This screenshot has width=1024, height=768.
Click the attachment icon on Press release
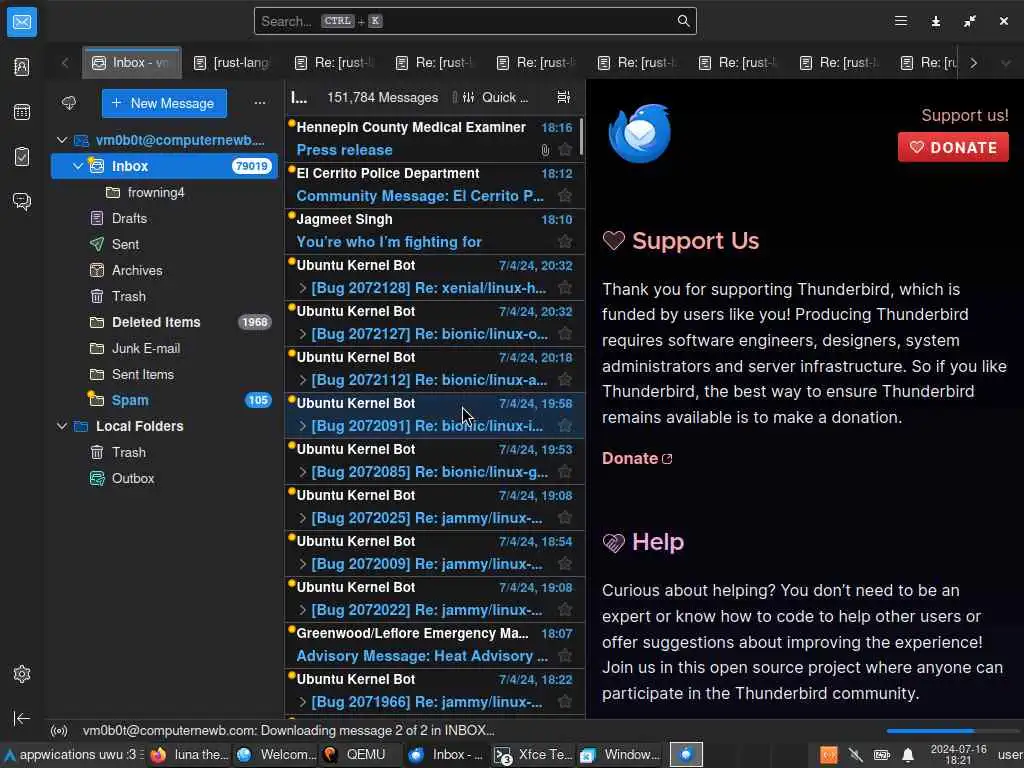pyautogui.click(x=545, y=150)
